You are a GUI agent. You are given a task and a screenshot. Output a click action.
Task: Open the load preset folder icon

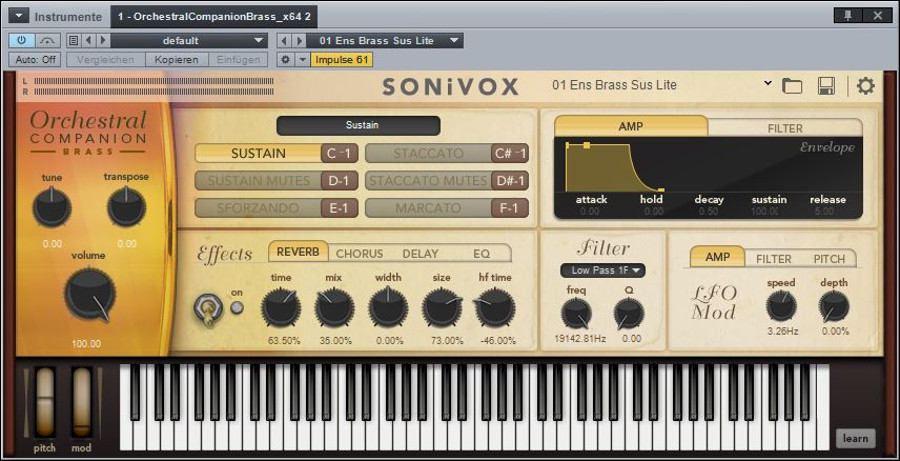click(792, 86)
